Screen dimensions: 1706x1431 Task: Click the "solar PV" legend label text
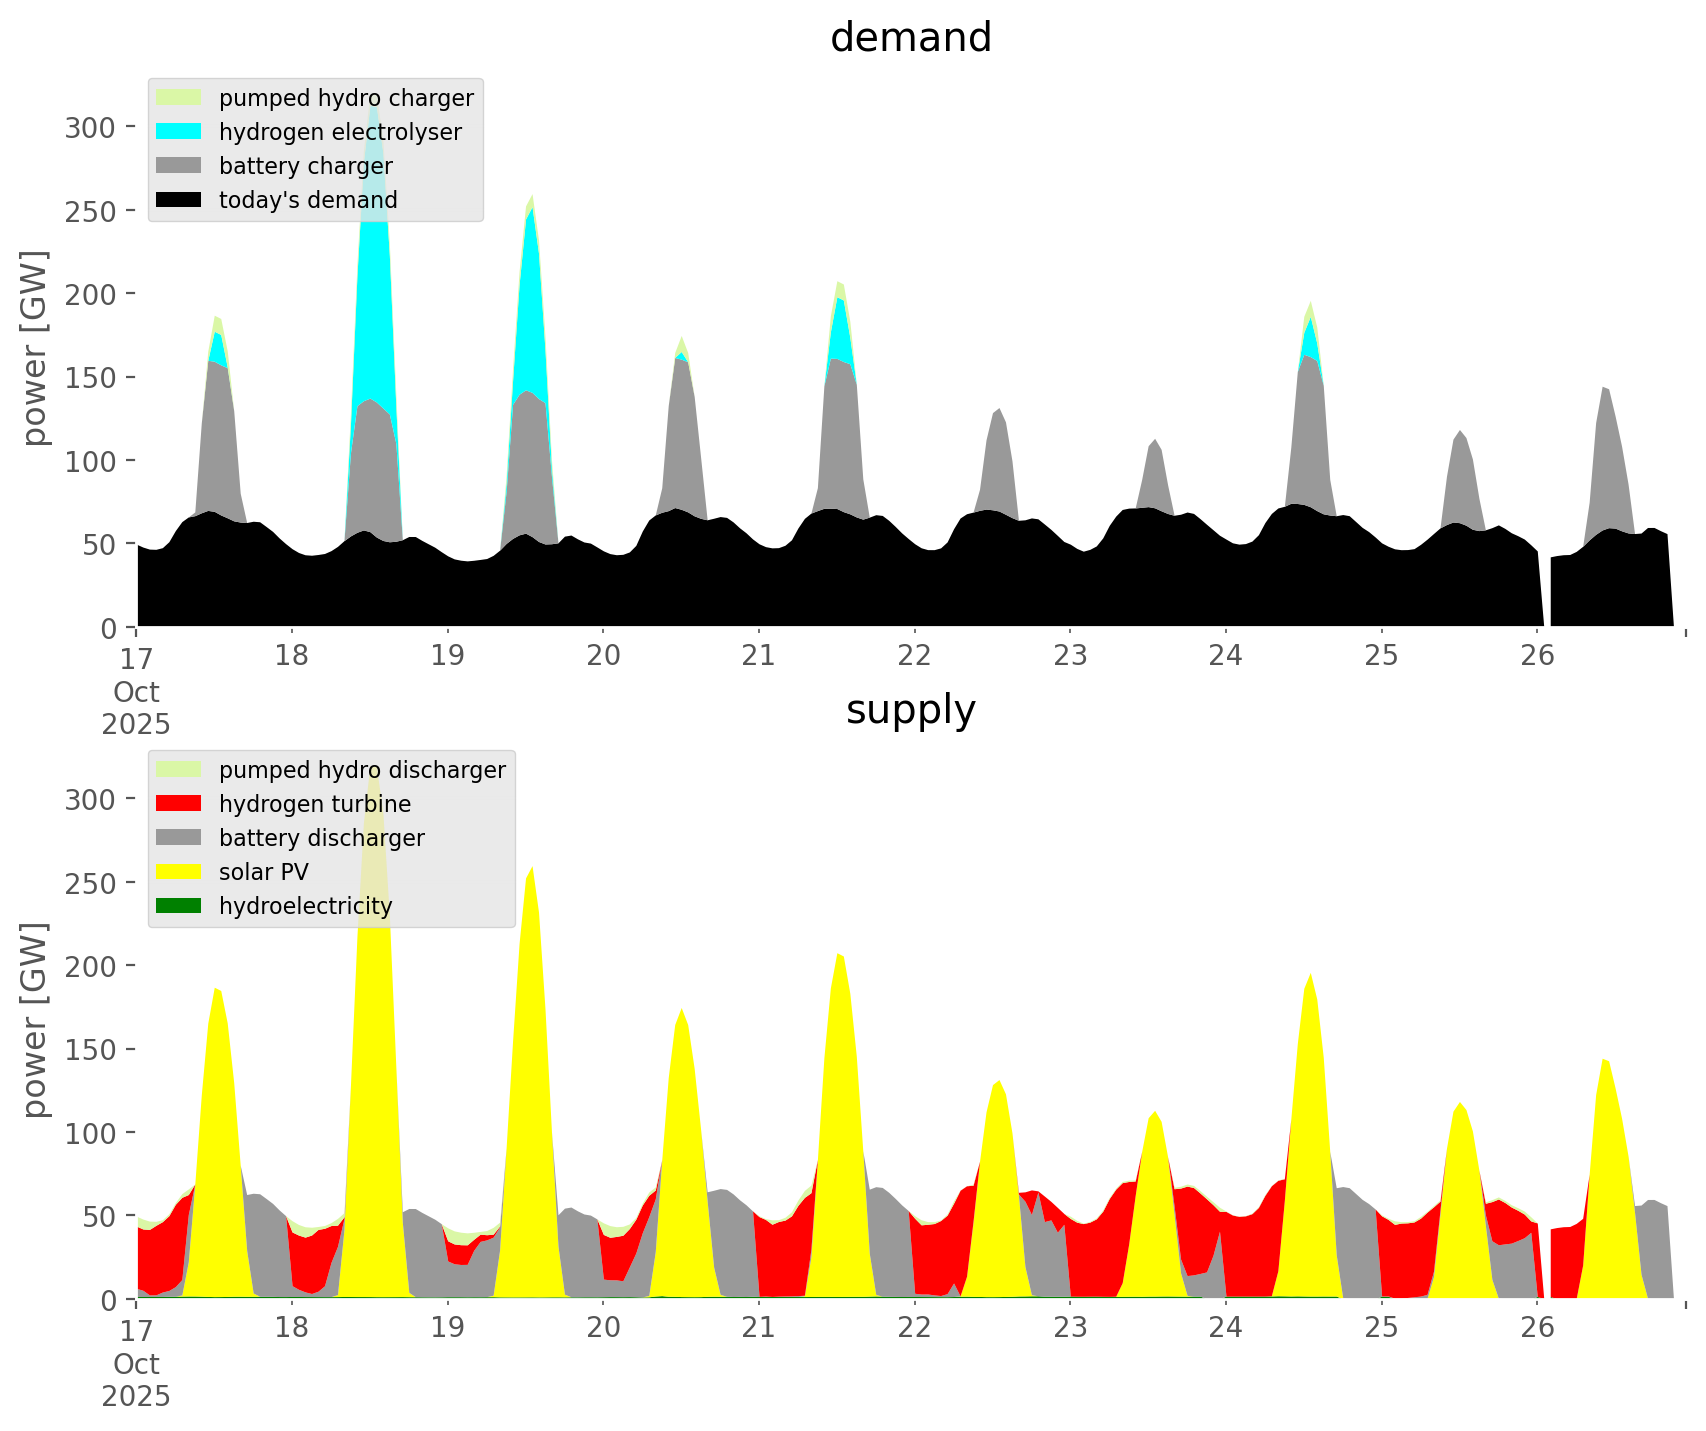click(264, 872)
